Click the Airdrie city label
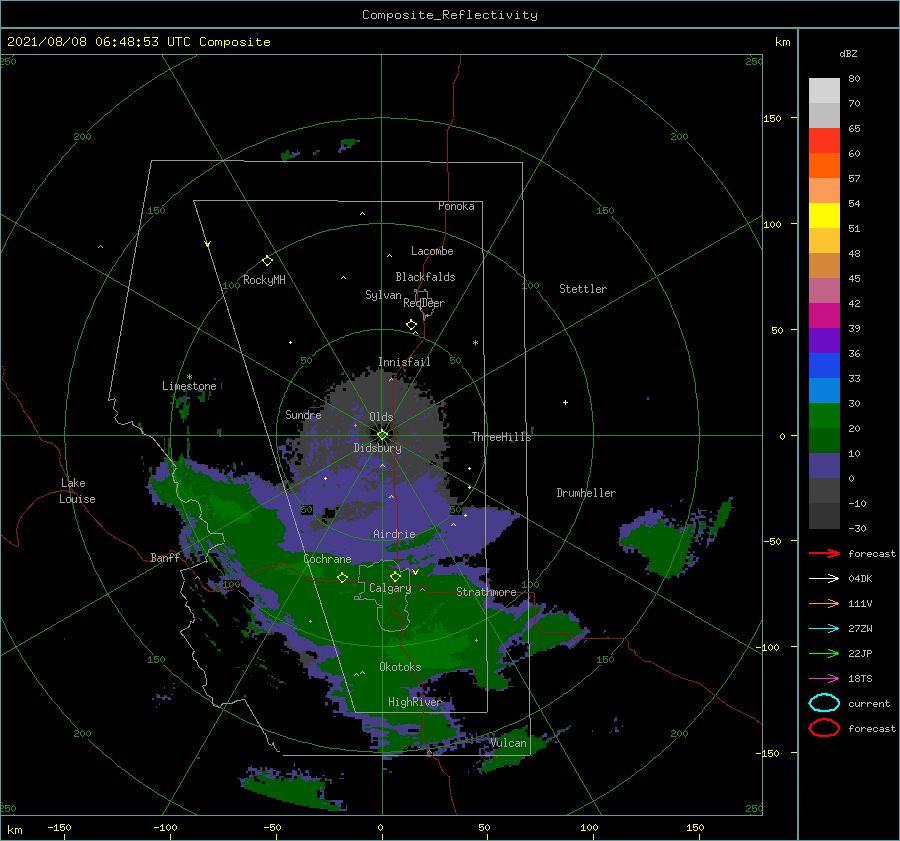Image resolution: width=900 pixels, height=841 pixels. pos(394,534)
